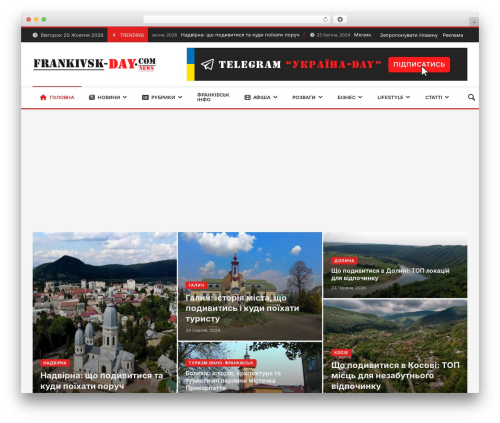Click the Telegram paper plane icon
Image resolution: width=500 pixels, height=423 pixels.
[x=207, y=64]
